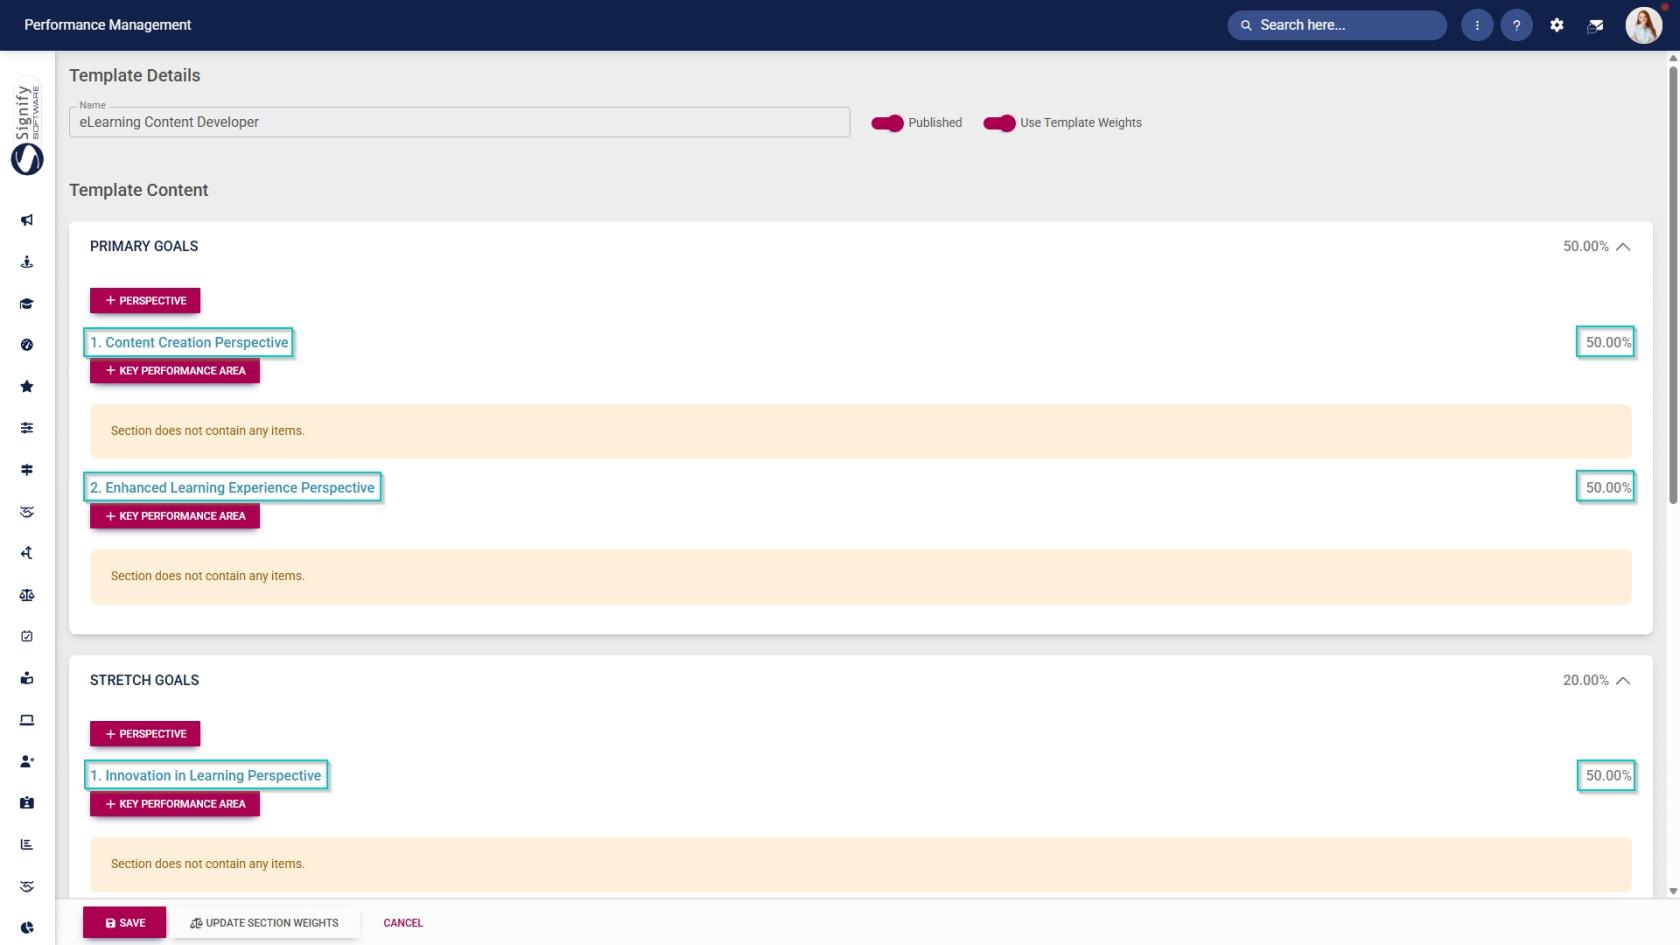Image resolution: width=1680 pixels, height=945 pixels.
Task: Click Save button
Action: (125, 923)
